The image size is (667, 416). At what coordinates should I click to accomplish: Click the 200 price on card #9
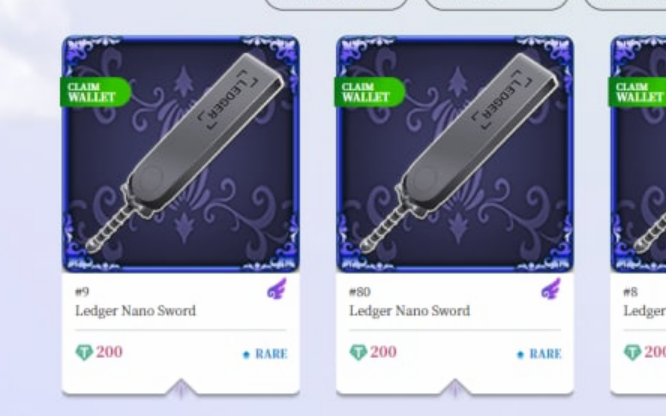point(109,352)
